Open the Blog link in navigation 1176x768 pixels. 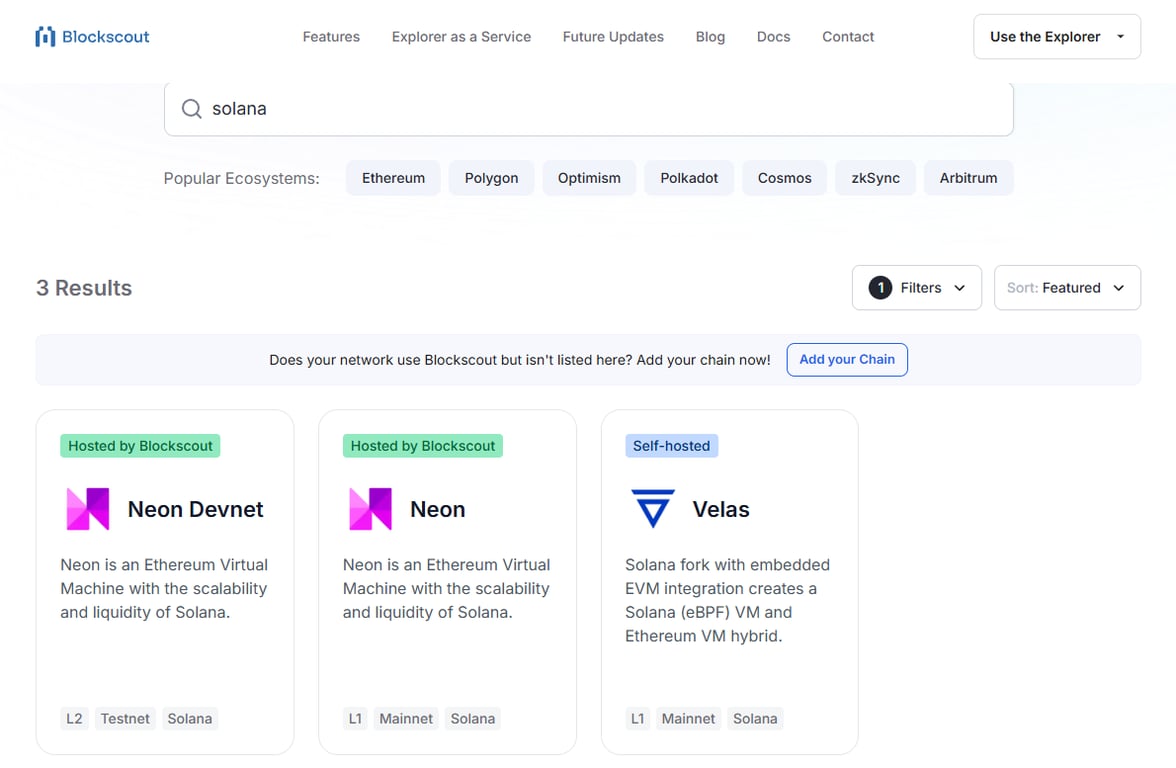(x=710, y=37)
